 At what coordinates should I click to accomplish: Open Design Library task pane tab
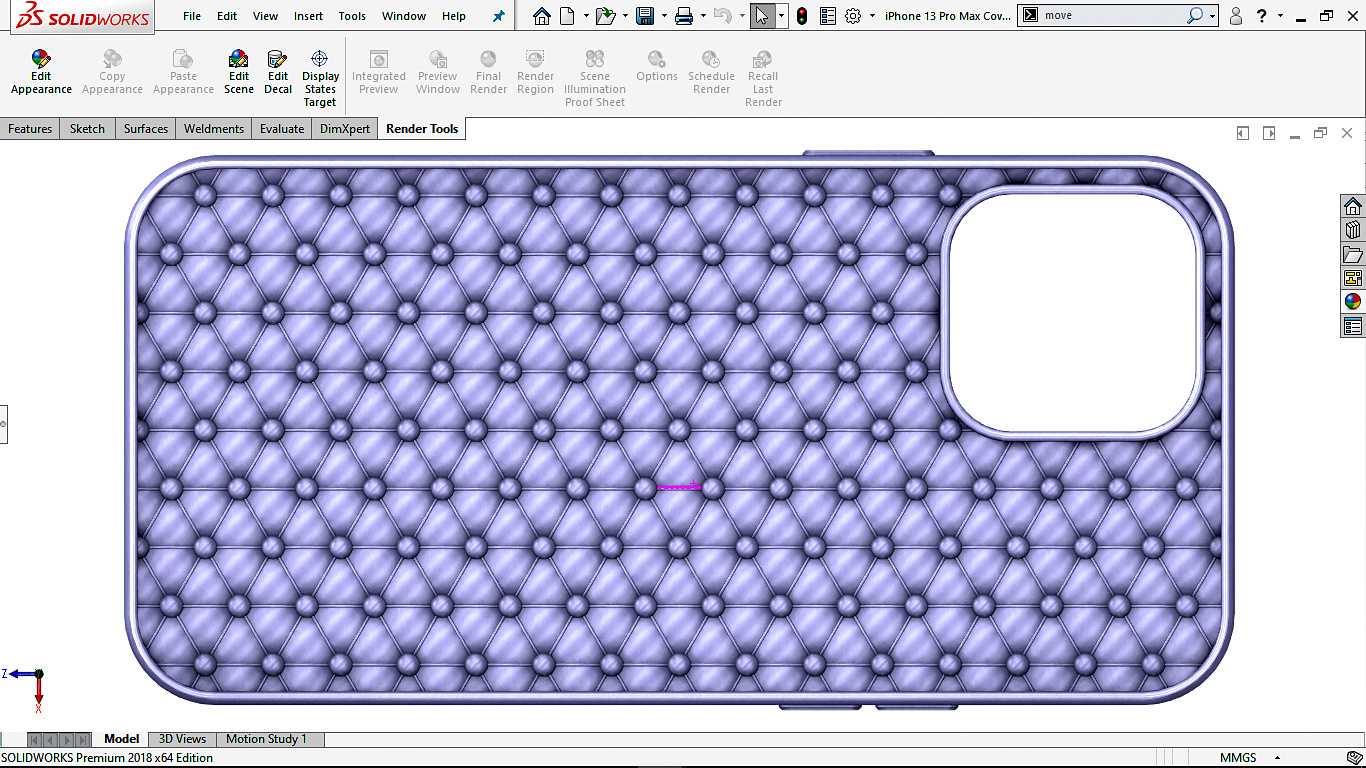[x=1353, y=230]
